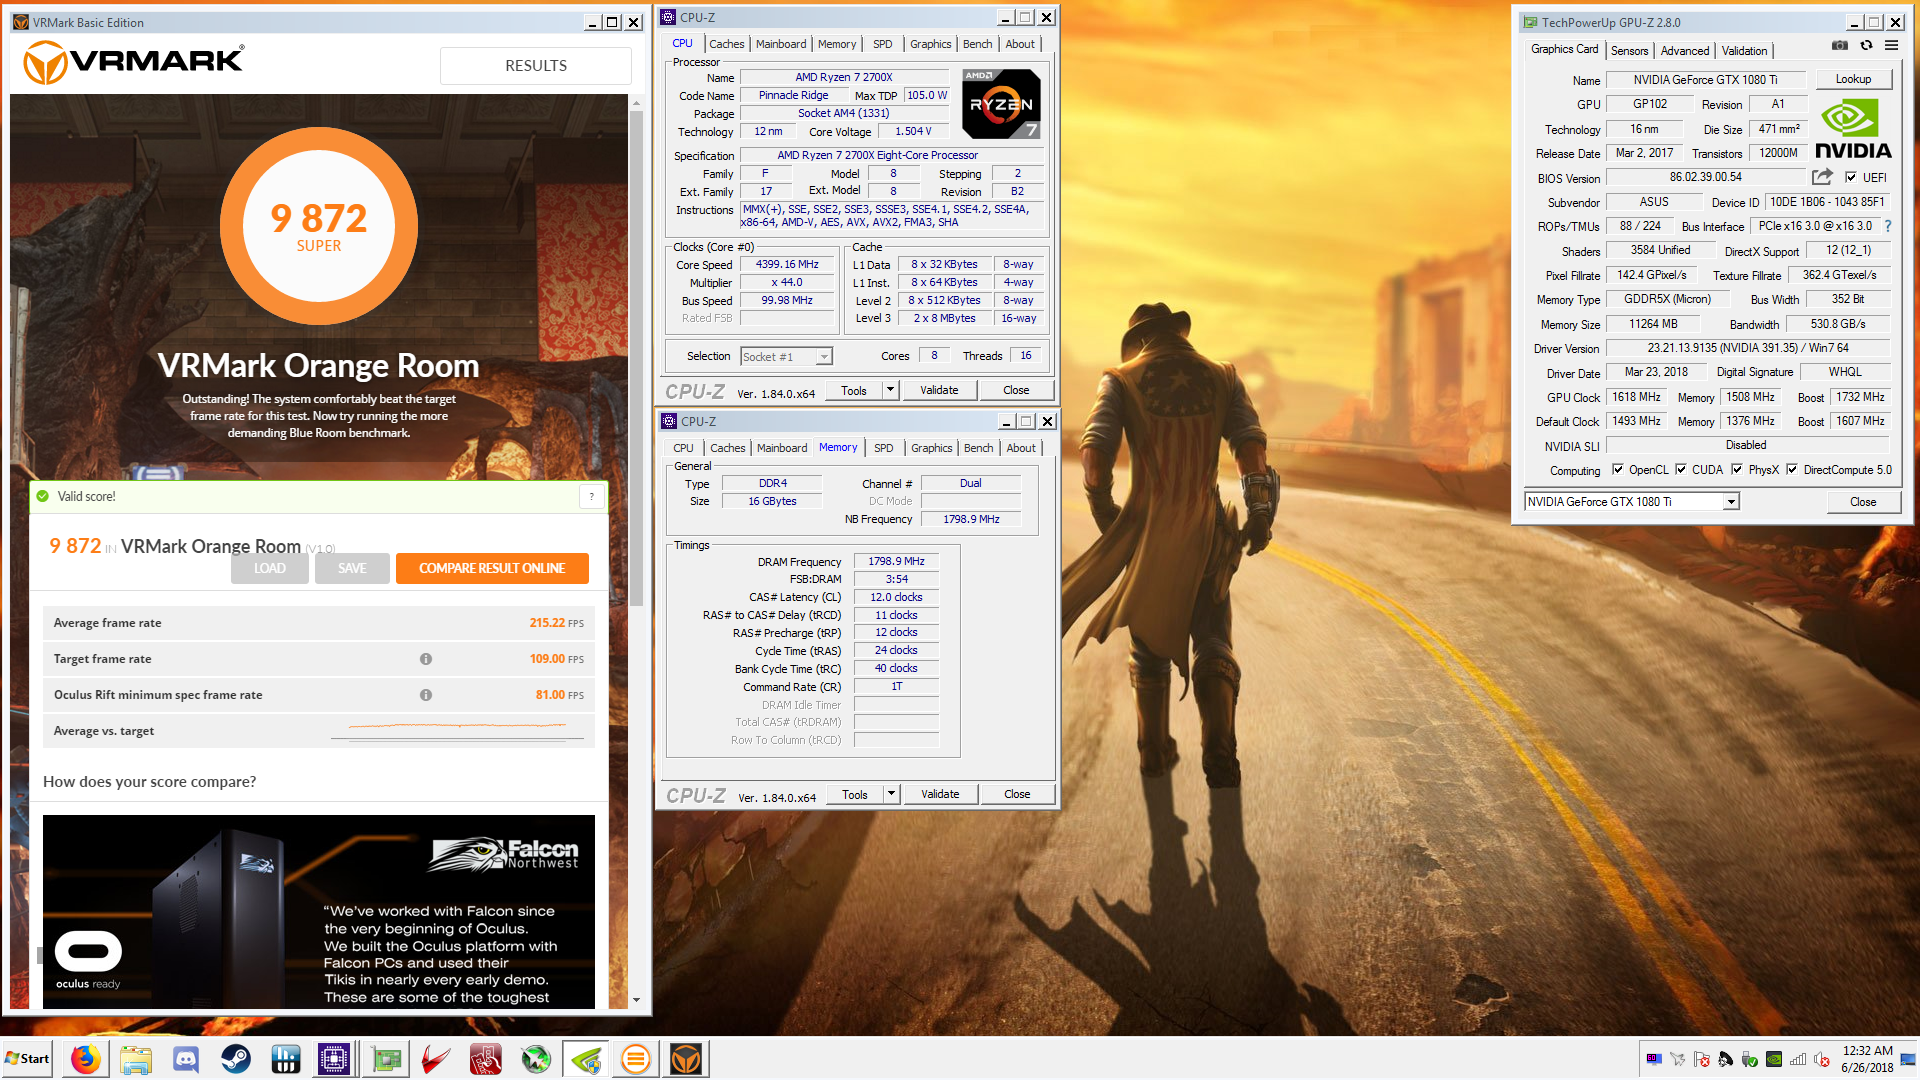Click the Falcon Northwest ad banner
Viewport: 1920px width, 1080px height.
(x=319, y=911)
